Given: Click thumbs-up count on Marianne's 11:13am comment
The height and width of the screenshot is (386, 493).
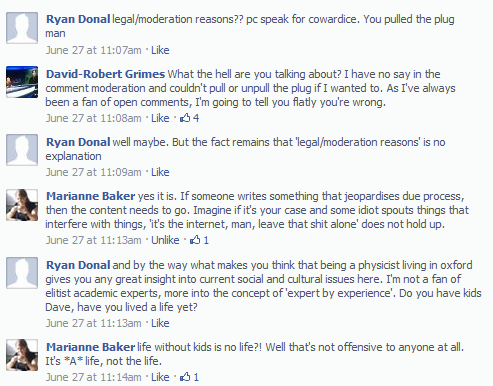Looking at the screenshot, I should [206, 240].
